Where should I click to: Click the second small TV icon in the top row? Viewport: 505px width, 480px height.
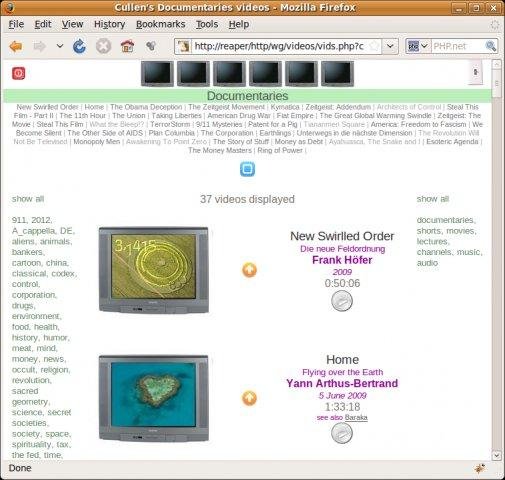point(193,74)
